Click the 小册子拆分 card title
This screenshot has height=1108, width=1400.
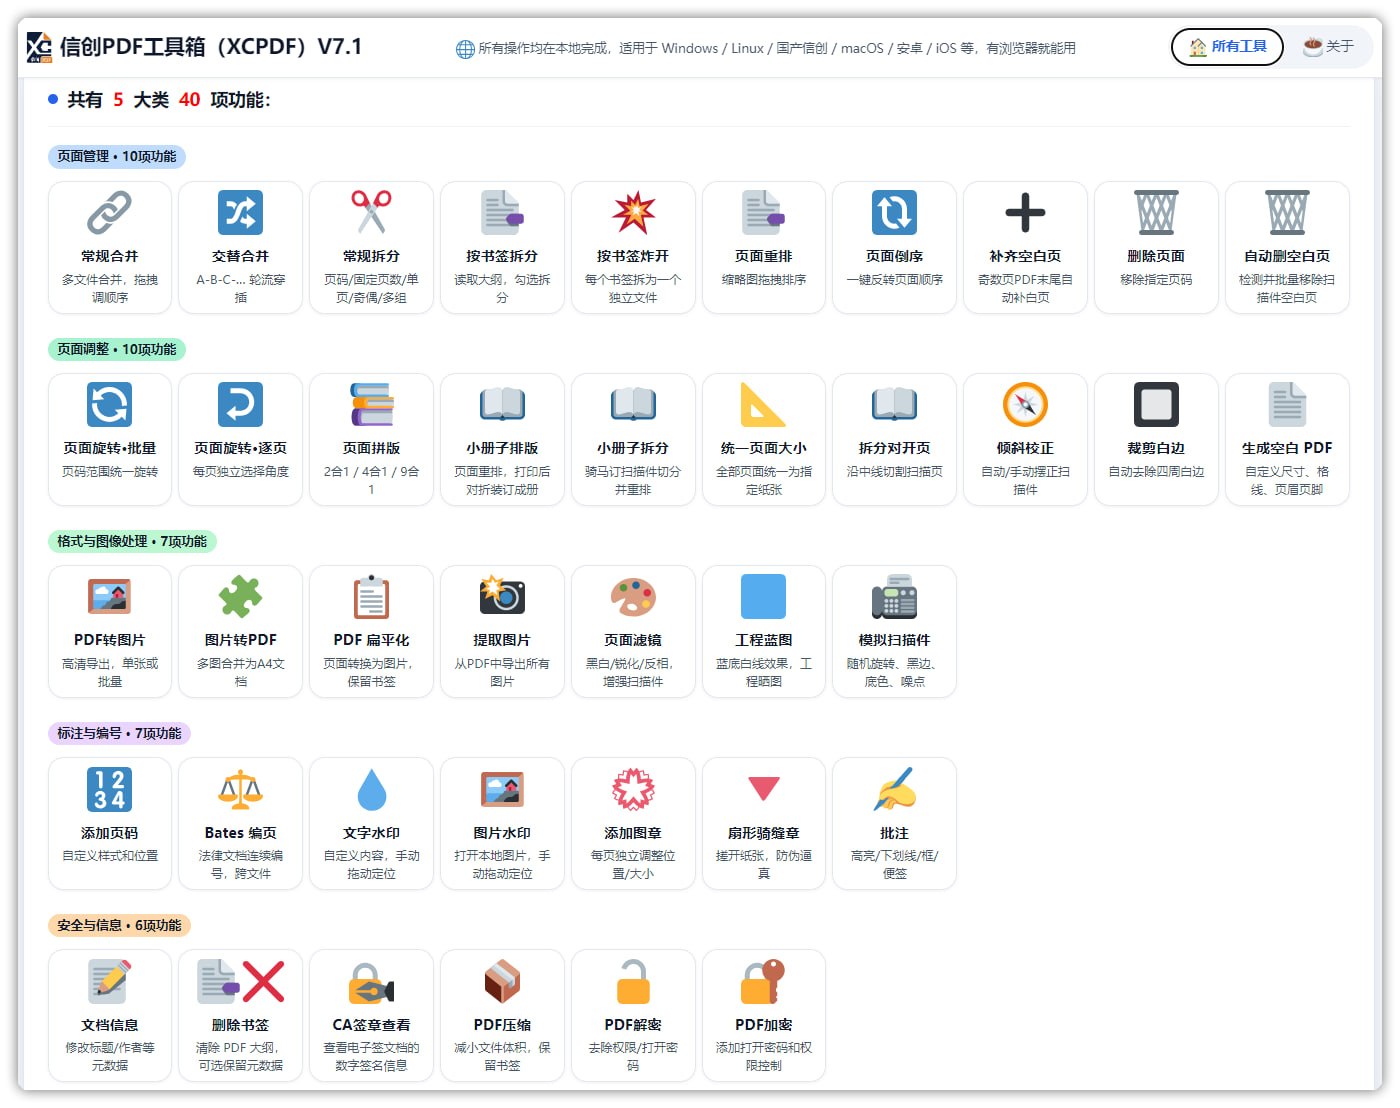(x=633, y=448)
